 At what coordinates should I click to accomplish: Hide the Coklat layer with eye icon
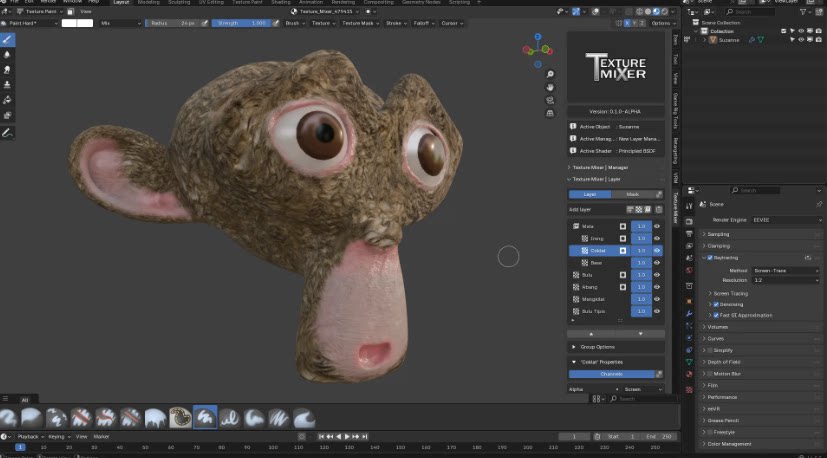pyautogui.click(x=656, y=251)
